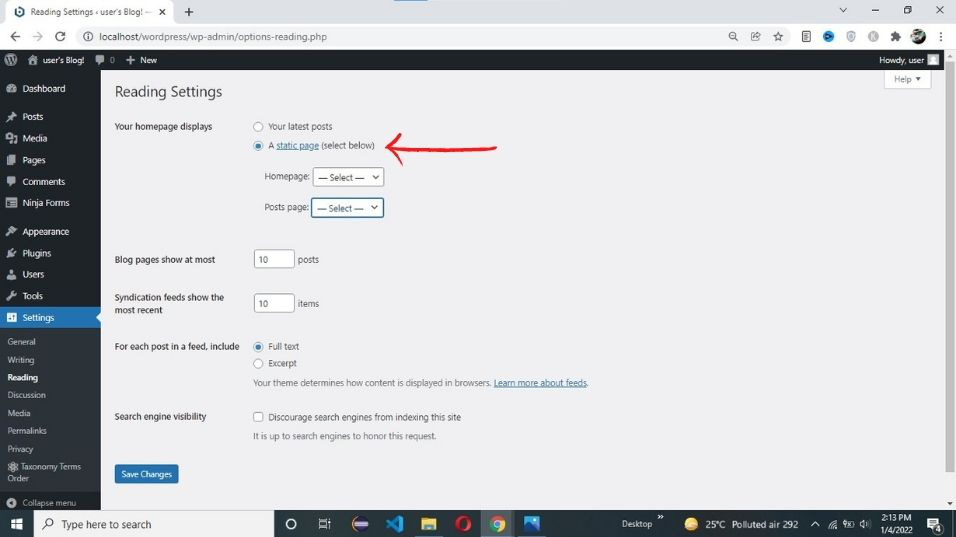Click the Blog pages show at most field
Viewport: 956px width, 537px height.
(x=274, y=259)
